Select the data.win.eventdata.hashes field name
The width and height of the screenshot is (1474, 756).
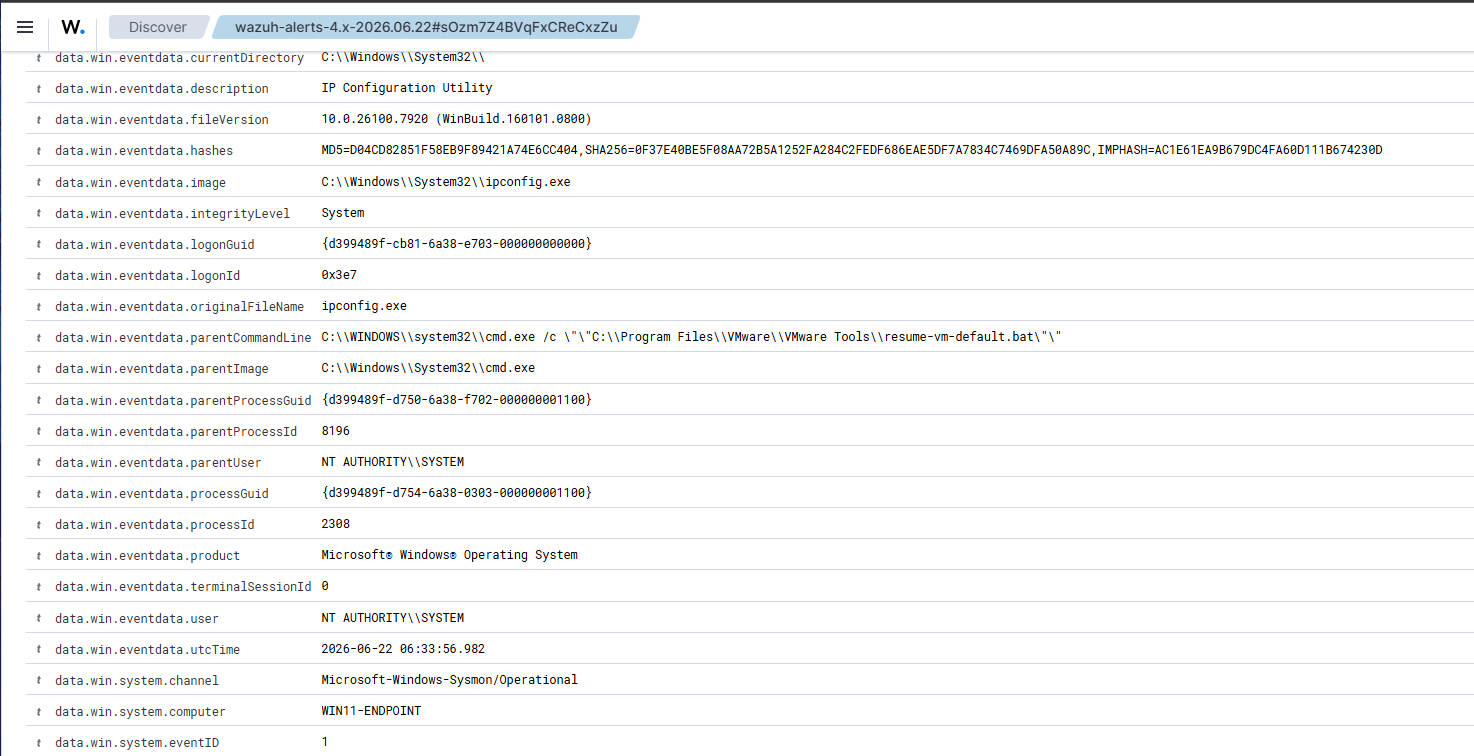click(x=144, y=151)
